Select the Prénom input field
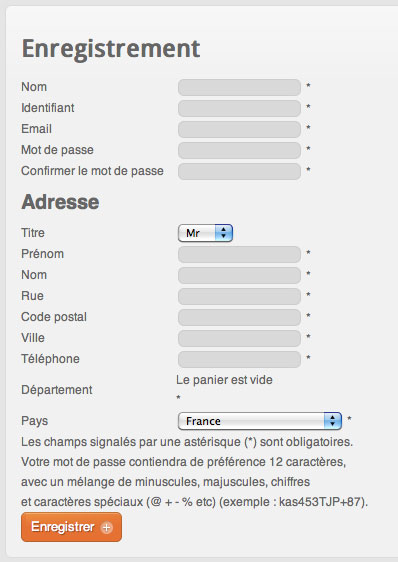Image resolution: width=398 pixels, height=562 pixels. tap(239, 254)
